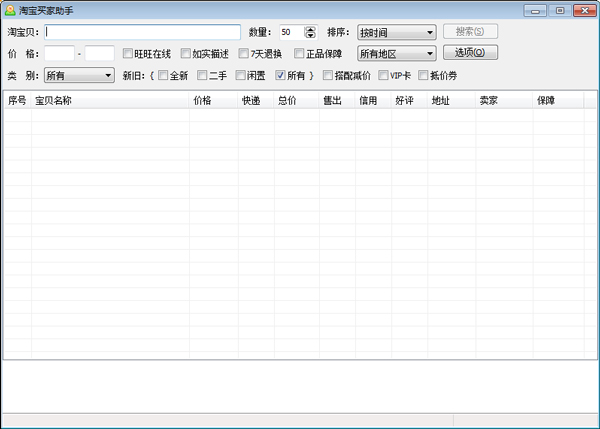Check the 如实描述 option
Image resolution: width=600 pixels, height=429 pixels.
tap(186, 54)
